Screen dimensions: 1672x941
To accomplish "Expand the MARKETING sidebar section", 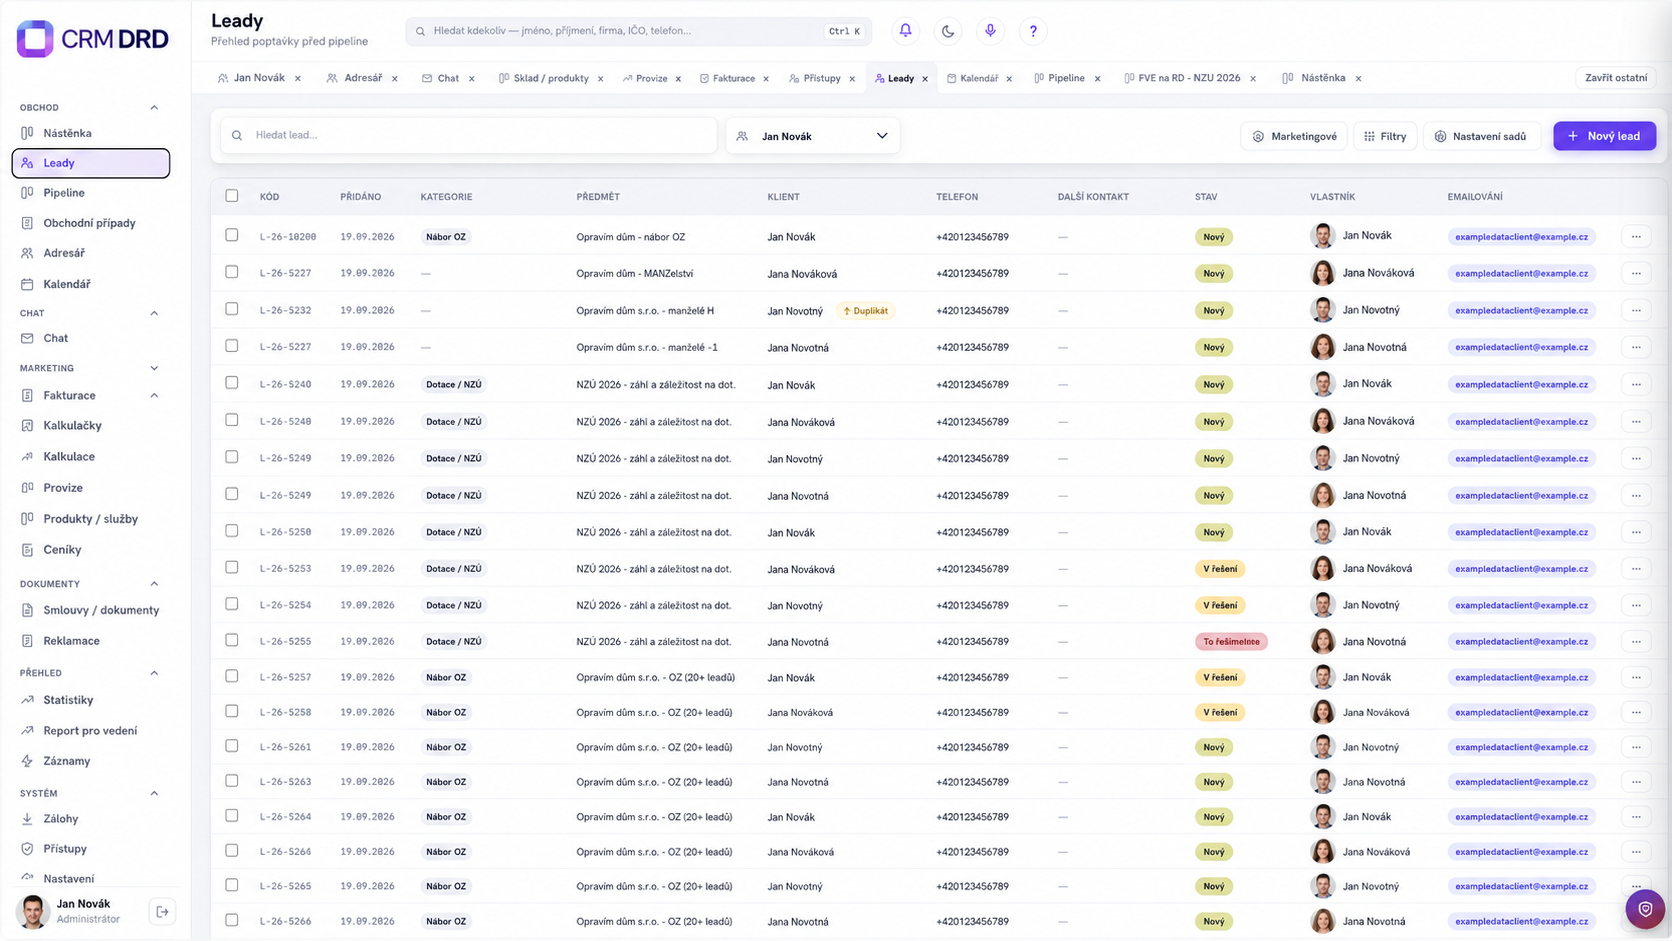I will [x=154, y=368].
